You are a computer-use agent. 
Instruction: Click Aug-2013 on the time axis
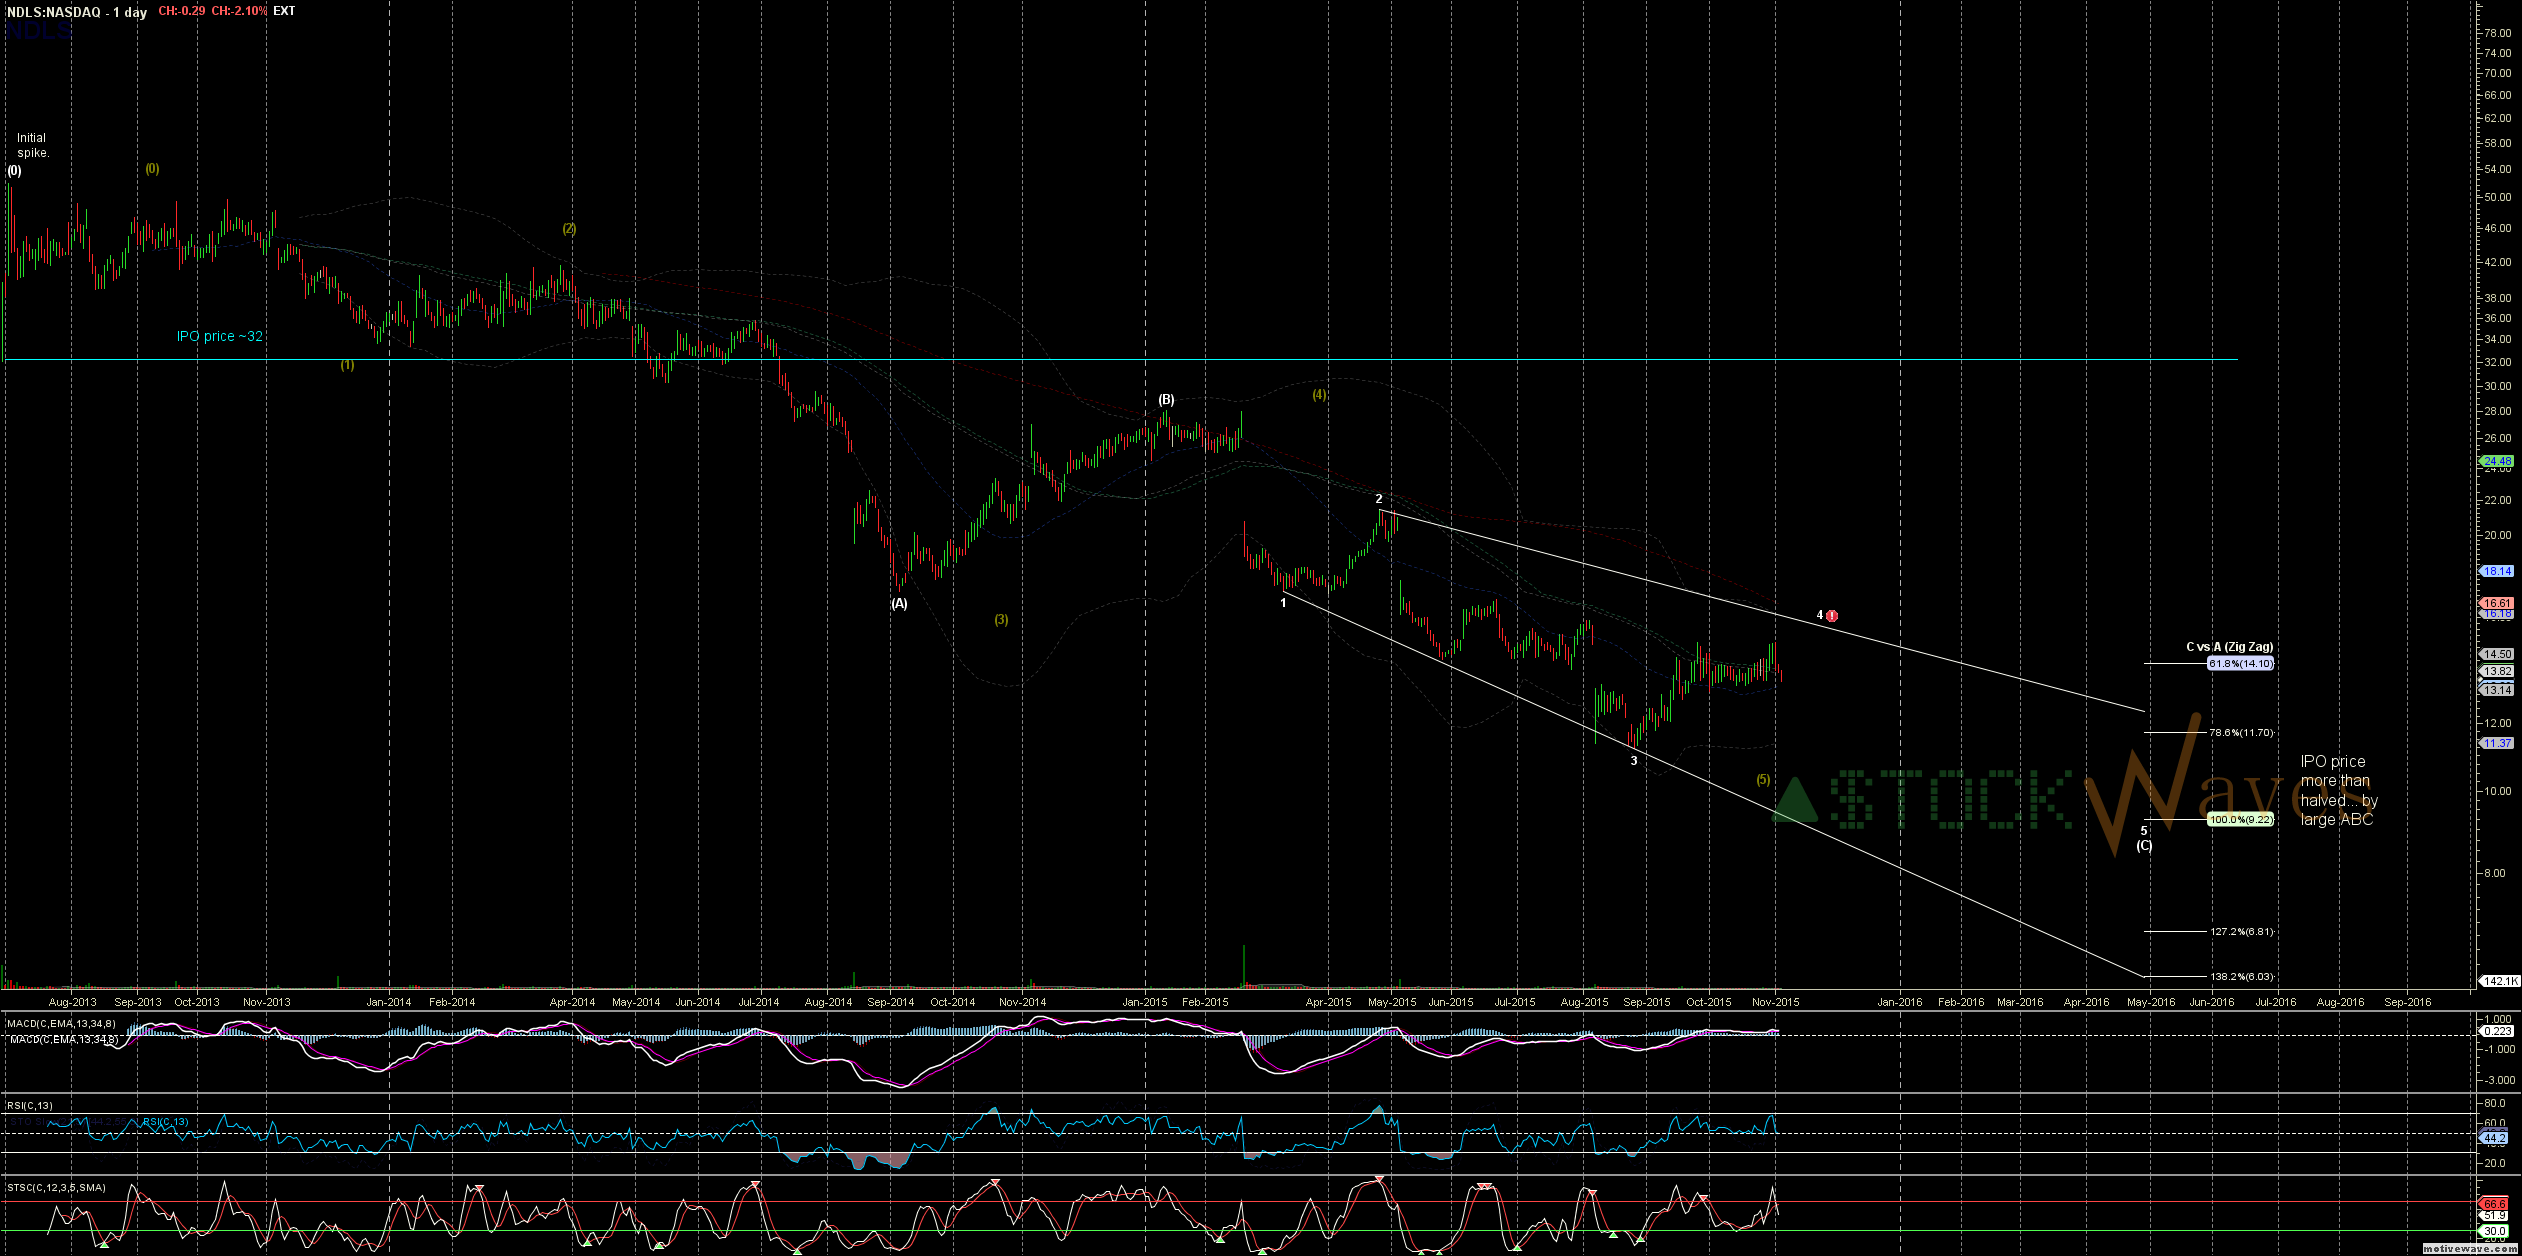[x=73, y=1002]
